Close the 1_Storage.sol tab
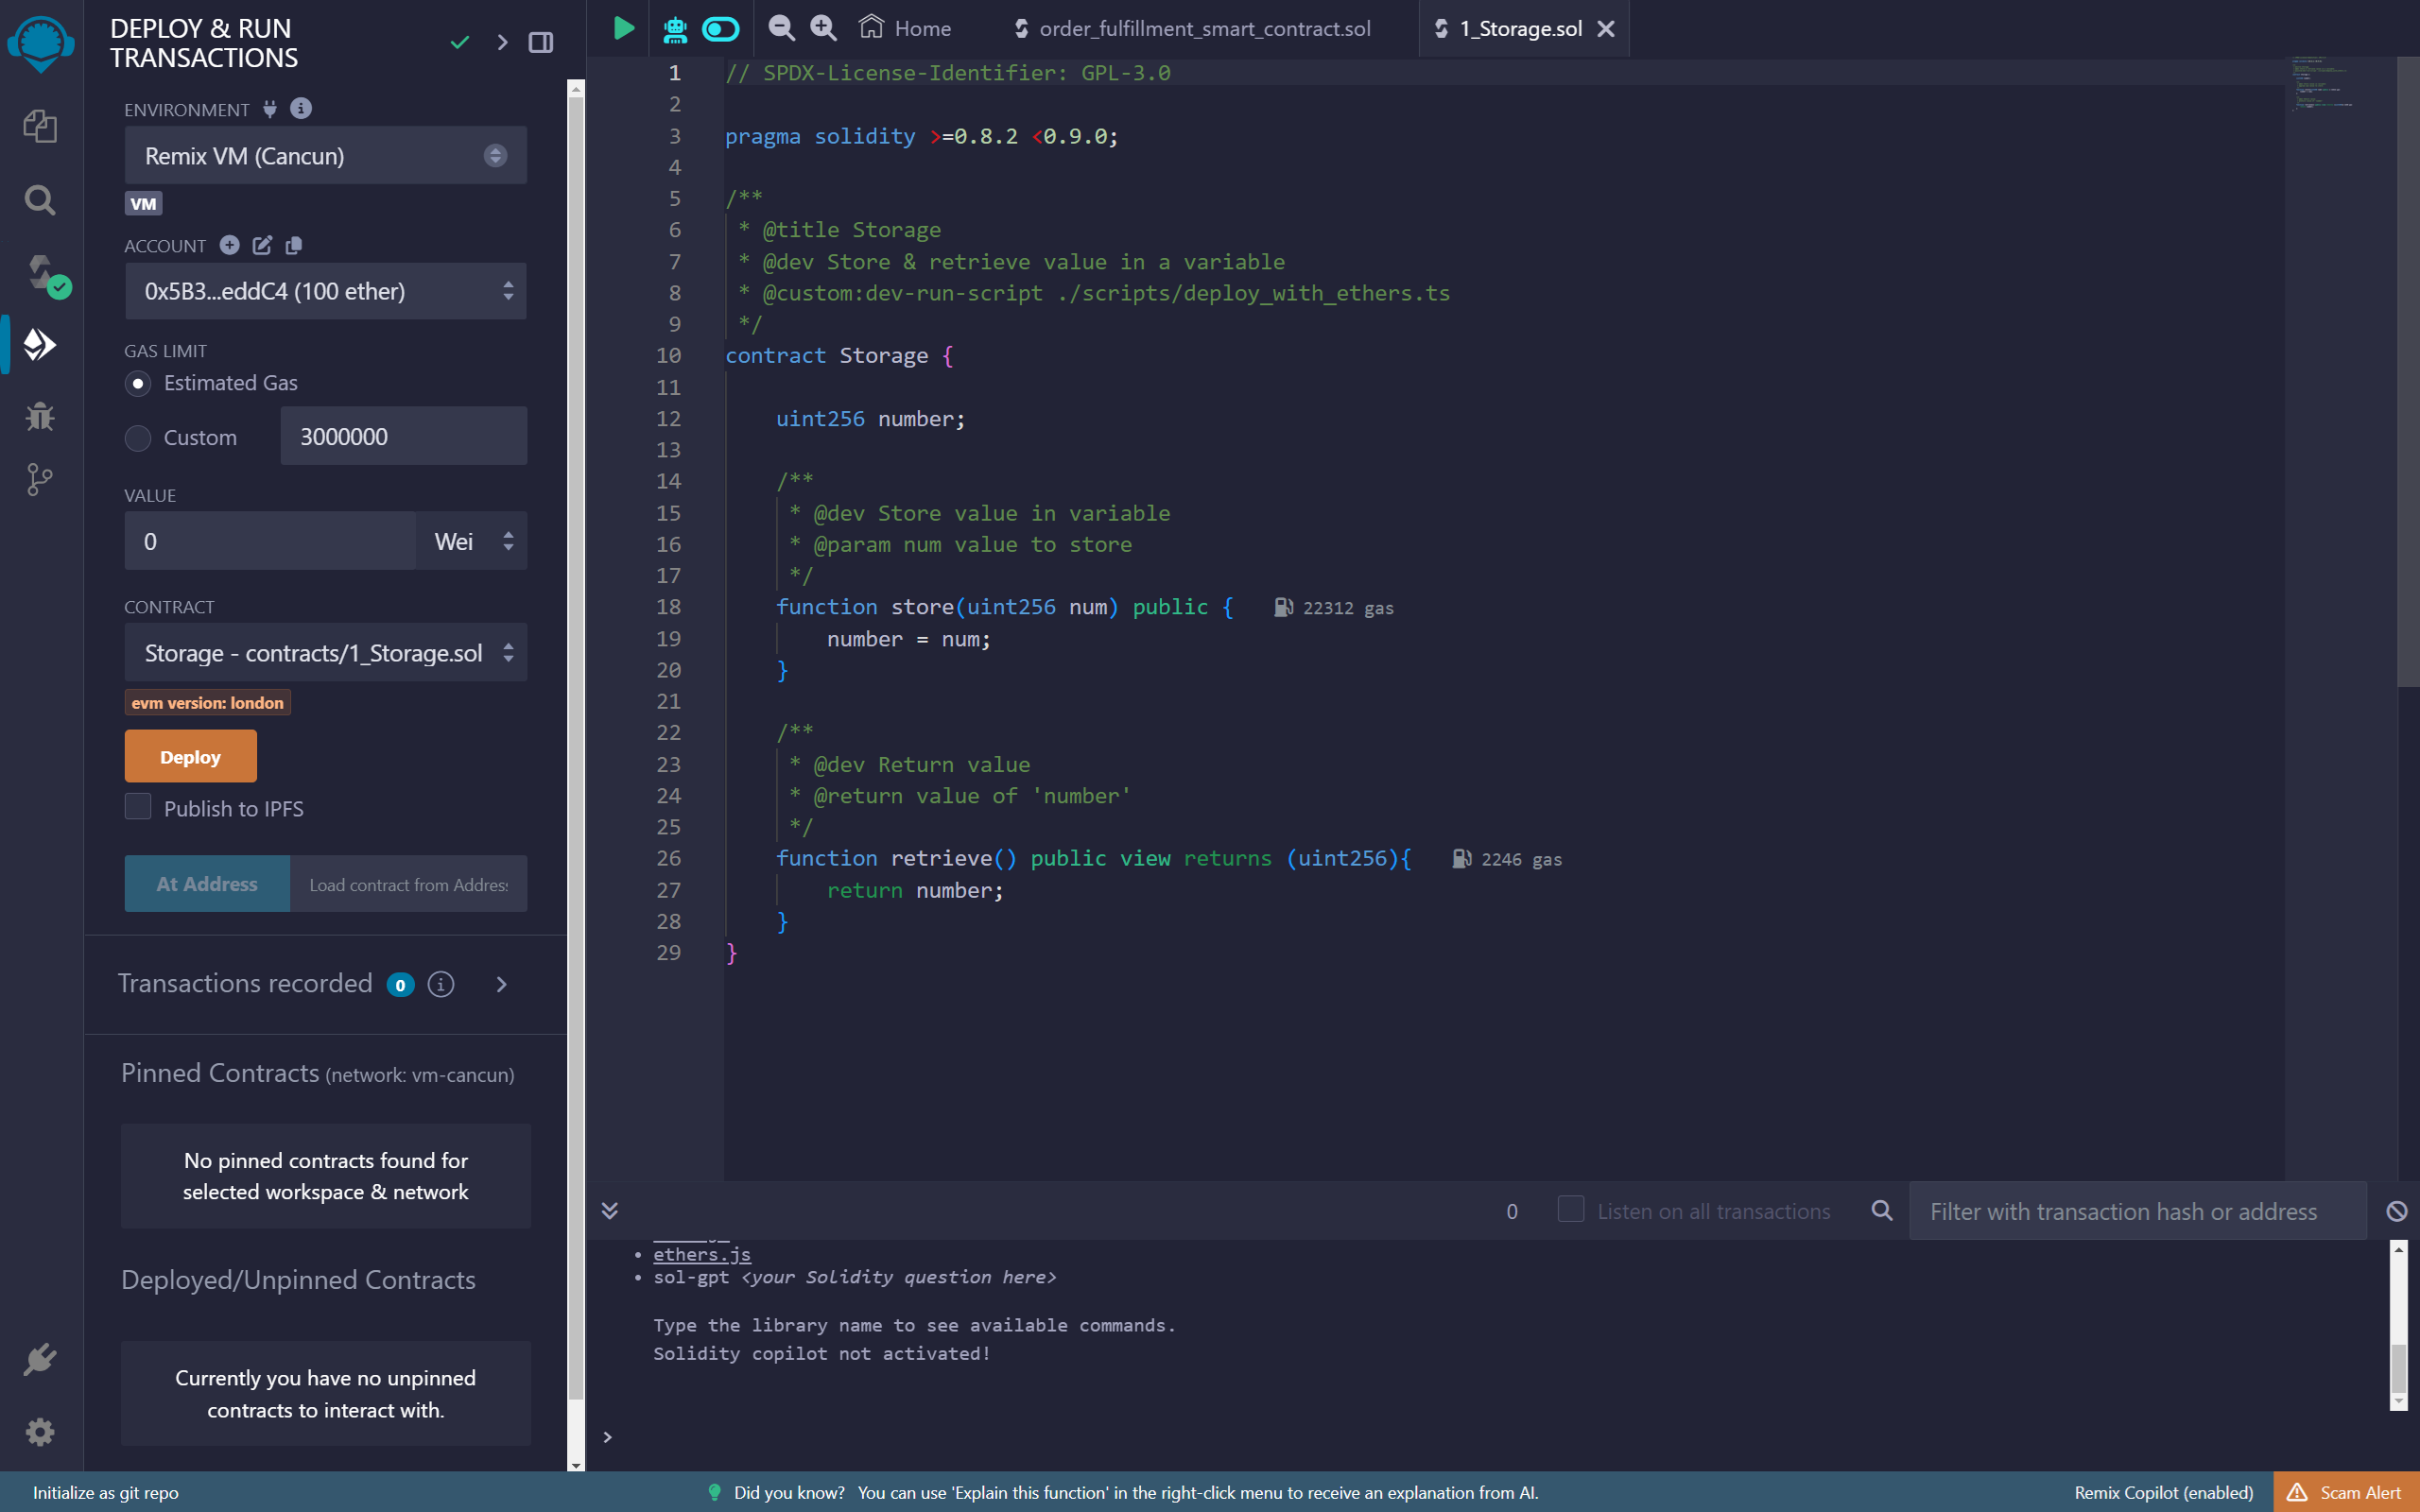 pos(1606,29)
